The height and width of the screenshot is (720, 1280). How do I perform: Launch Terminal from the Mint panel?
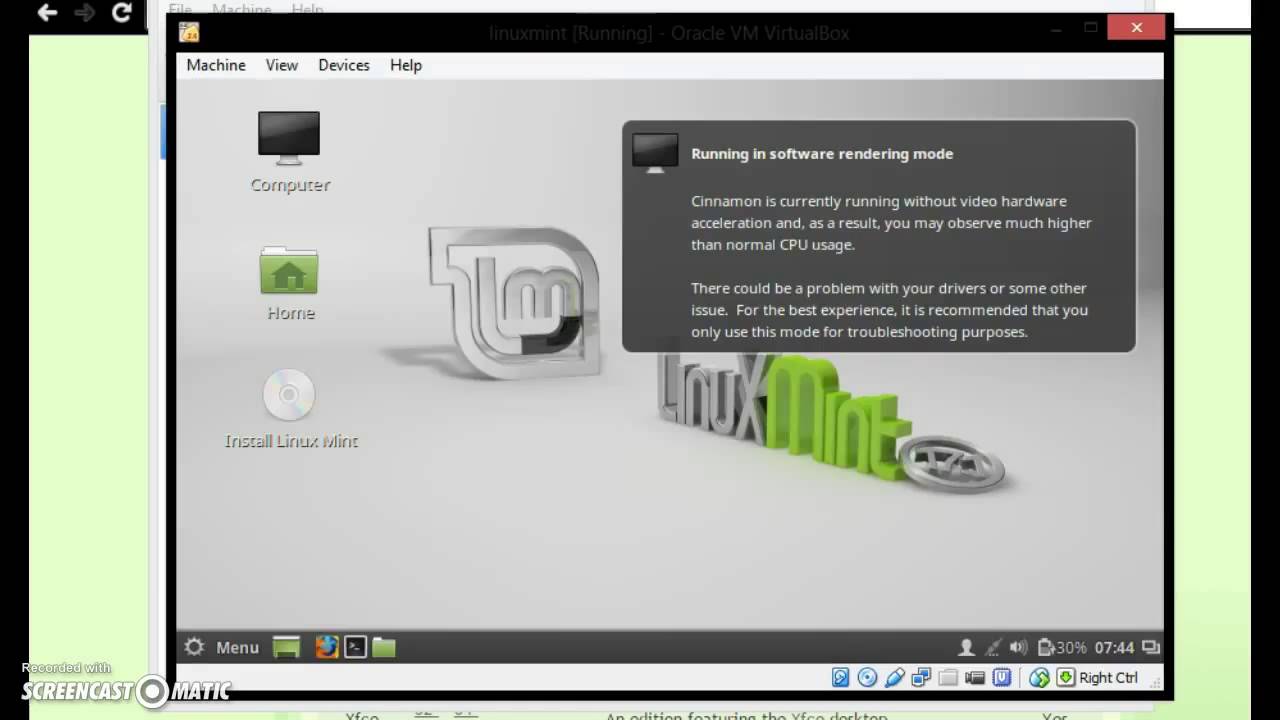tap(356, 647)
